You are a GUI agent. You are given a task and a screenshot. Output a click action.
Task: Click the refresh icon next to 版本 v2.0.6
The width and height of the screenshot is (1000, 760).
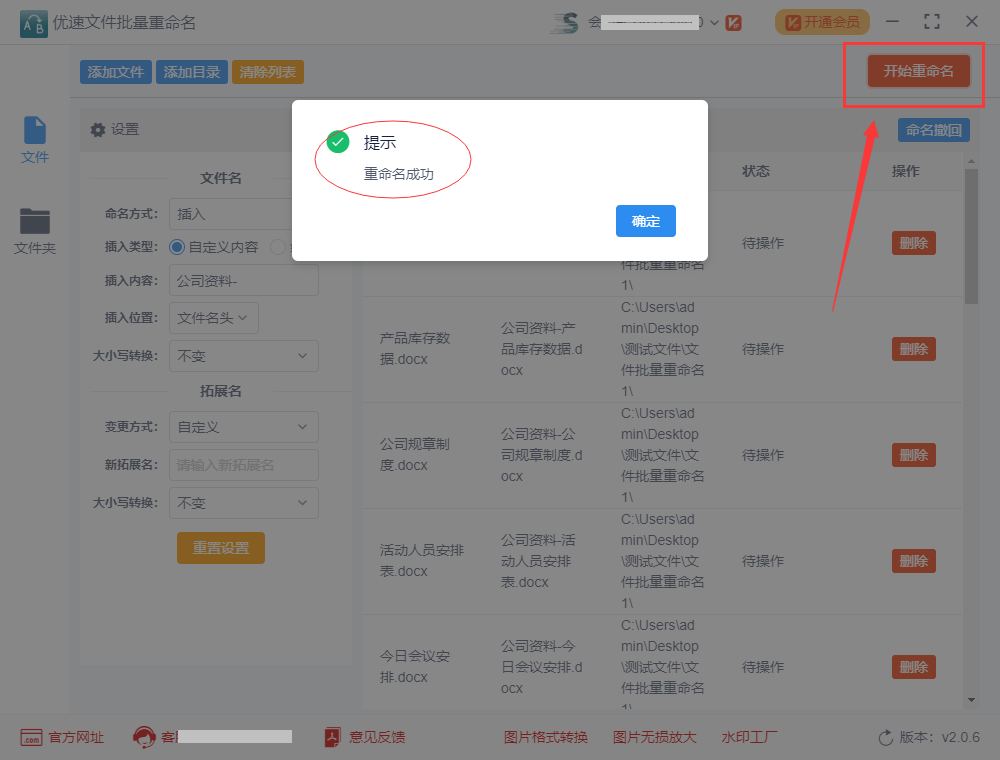pos(884,737)
